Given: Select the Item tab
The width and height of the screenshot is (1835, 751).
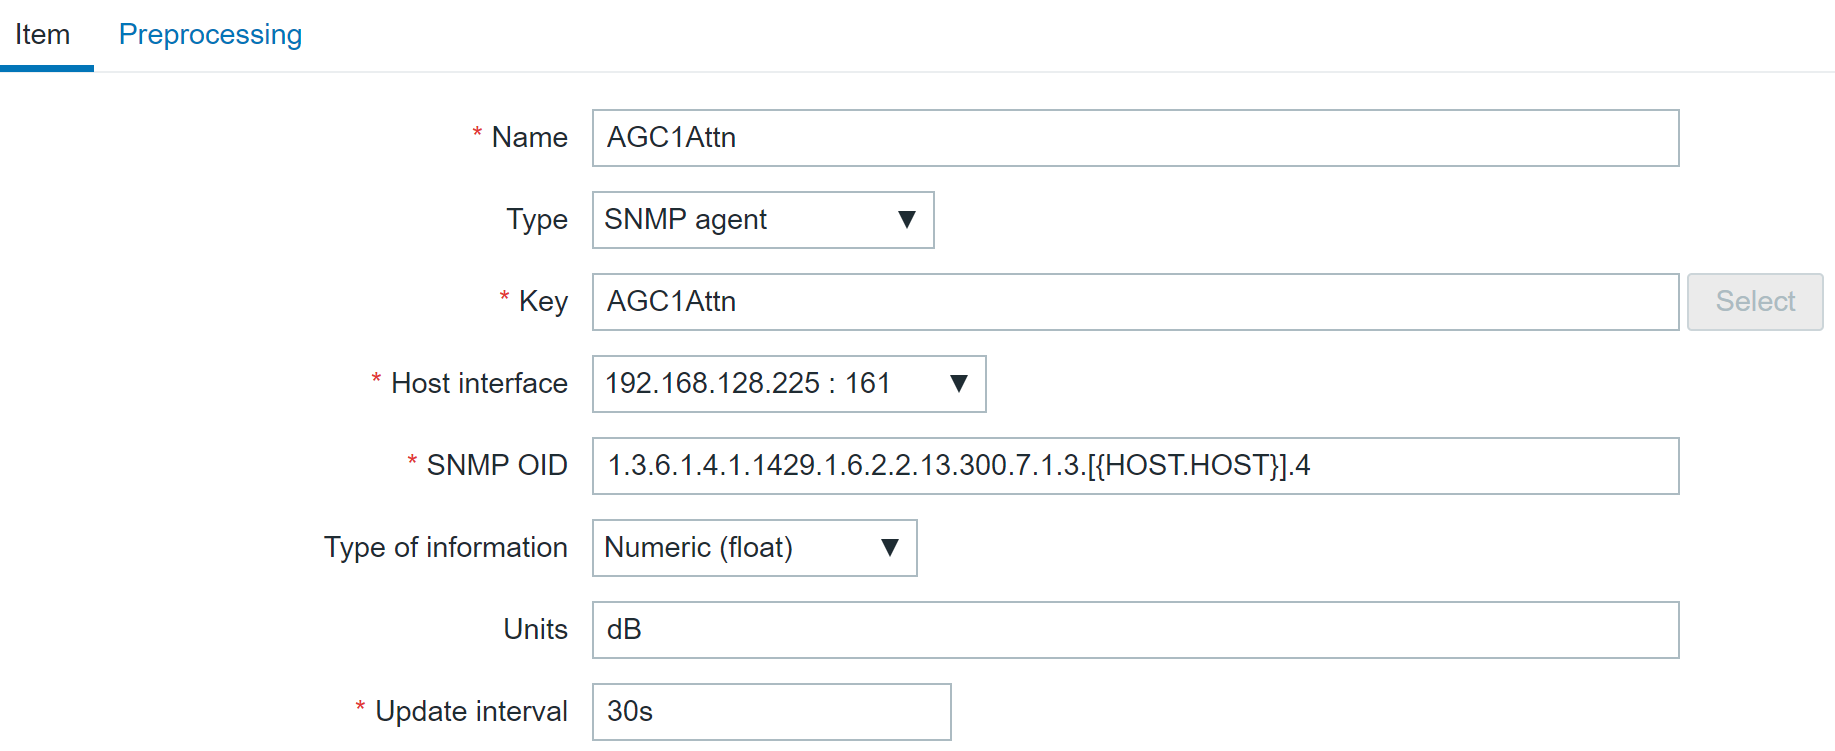Looking at the screenshot, I should [43, 35].
